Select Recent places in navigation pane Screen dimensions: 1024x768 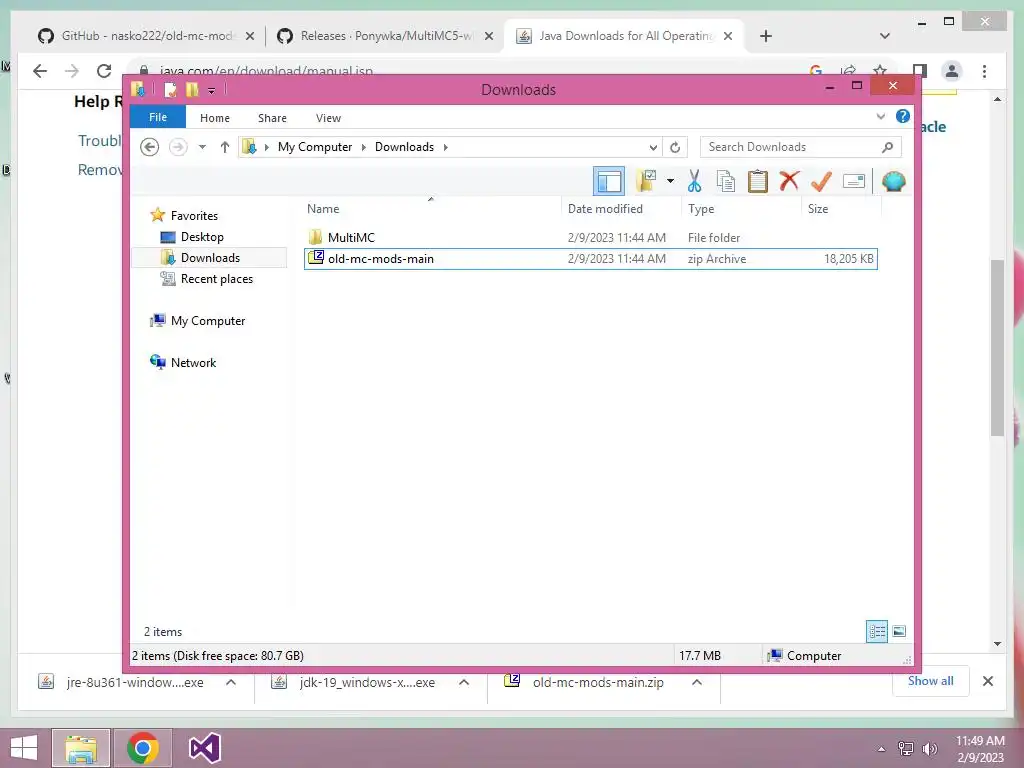[217, 279]
